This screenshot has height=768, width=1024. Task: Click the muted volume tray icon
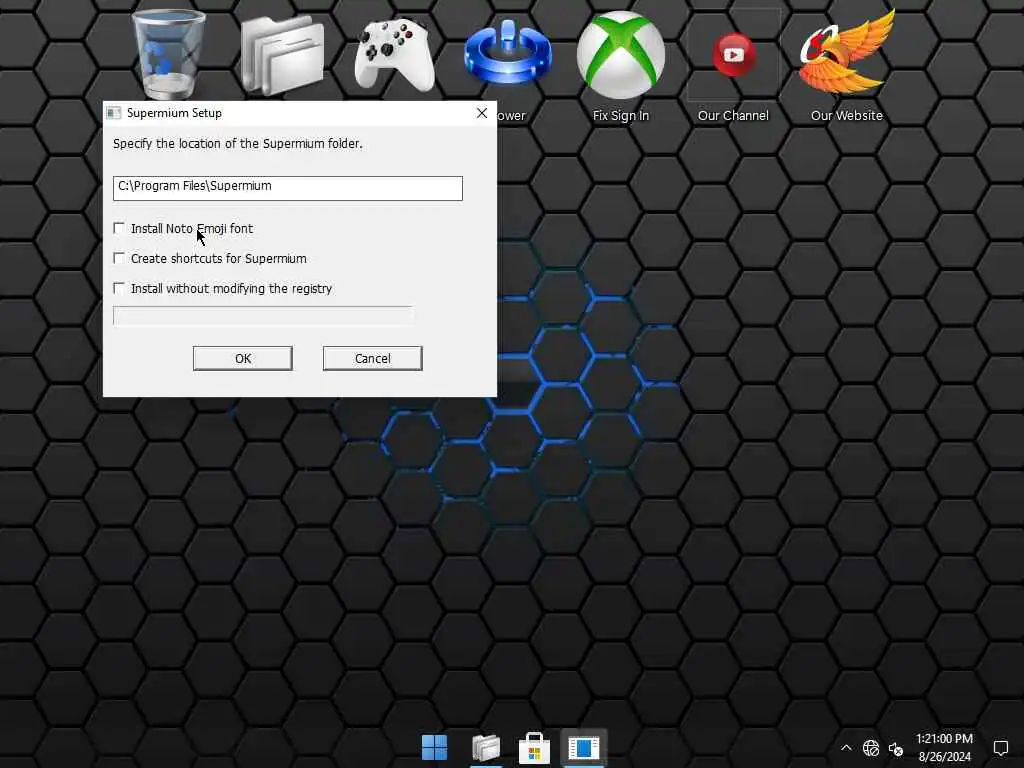pyautogui.click(x=896, y=748)
